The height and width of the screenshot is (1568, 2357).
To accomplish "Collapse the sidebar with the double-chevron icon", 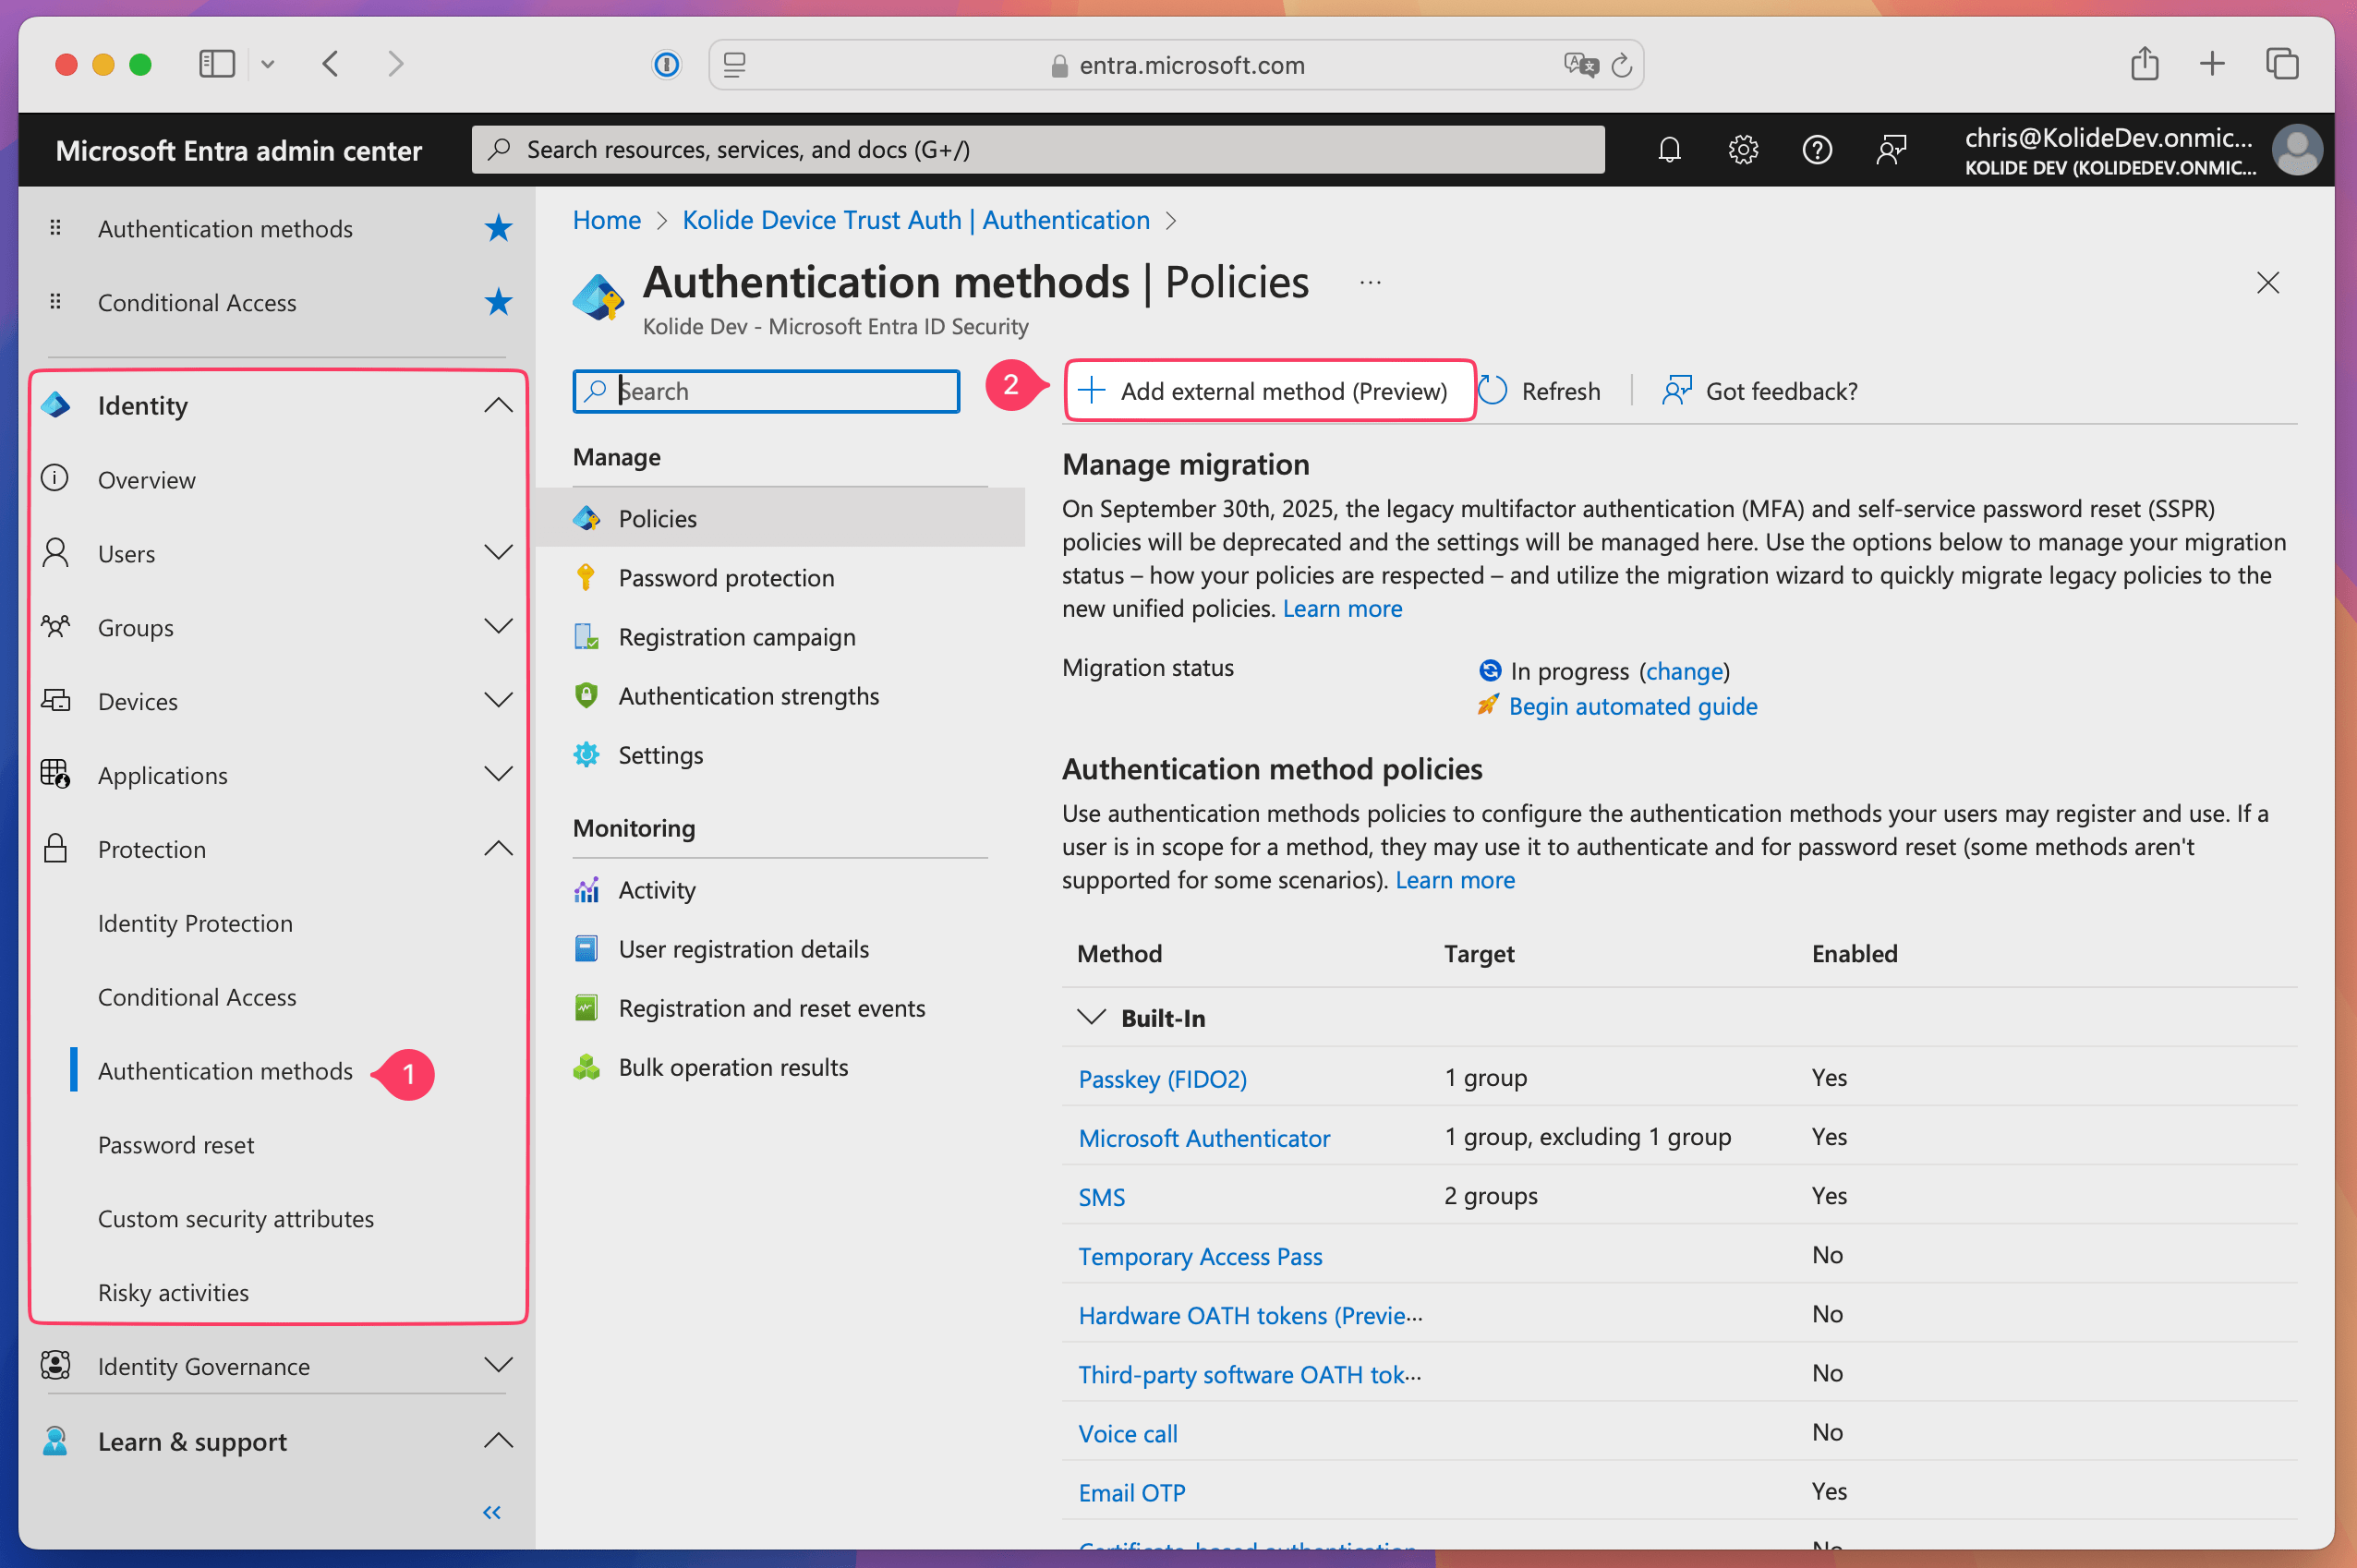I will coord(492,1512).
